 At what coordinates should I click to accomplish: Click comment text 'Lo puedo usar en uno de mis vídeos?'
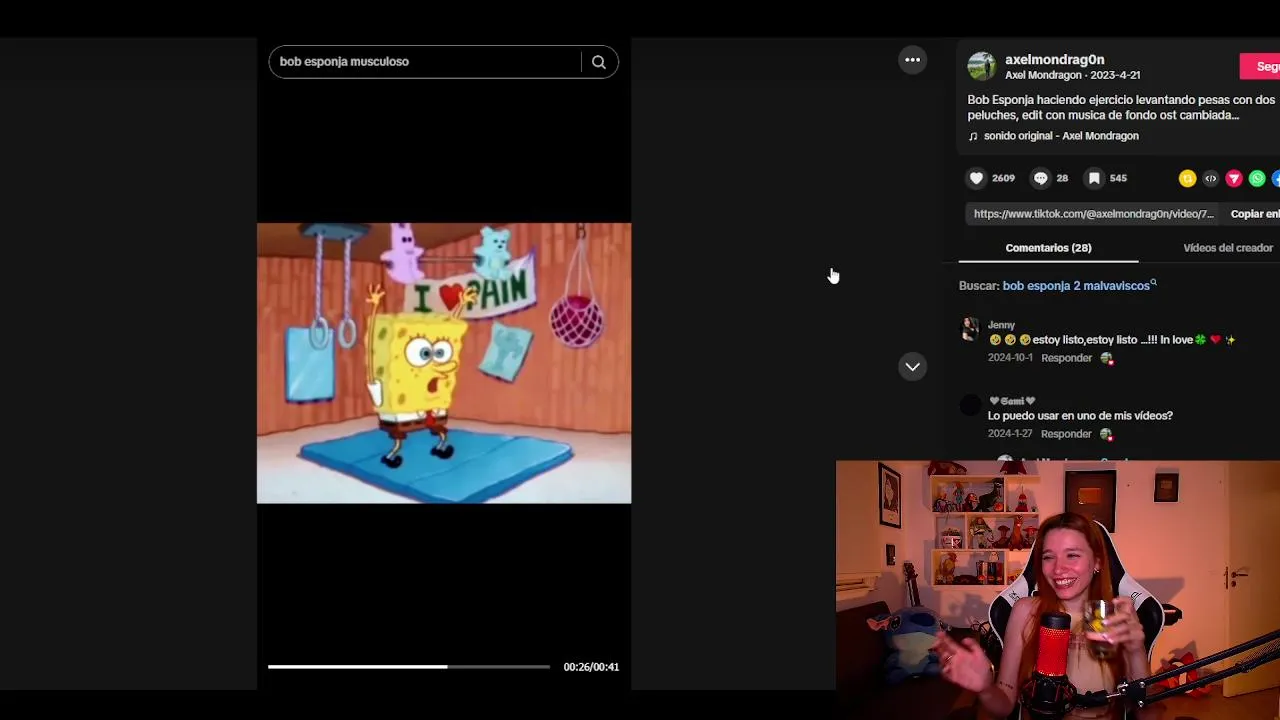tap(1080, 416)
